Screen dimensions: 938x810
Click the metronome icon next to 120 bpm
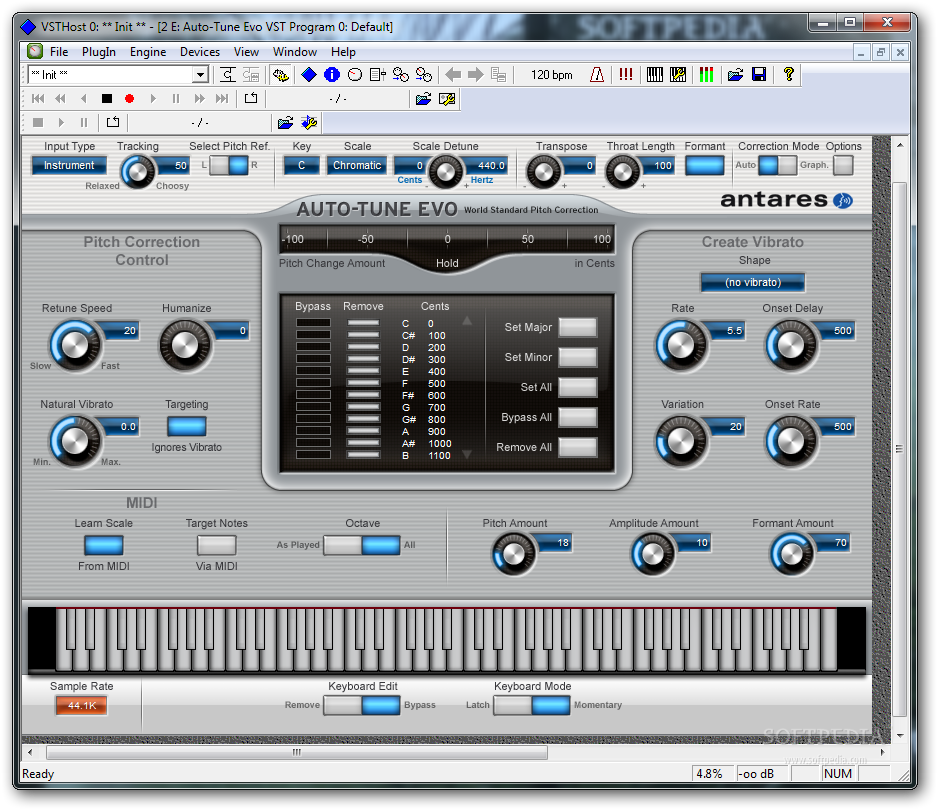click(597, 75)
